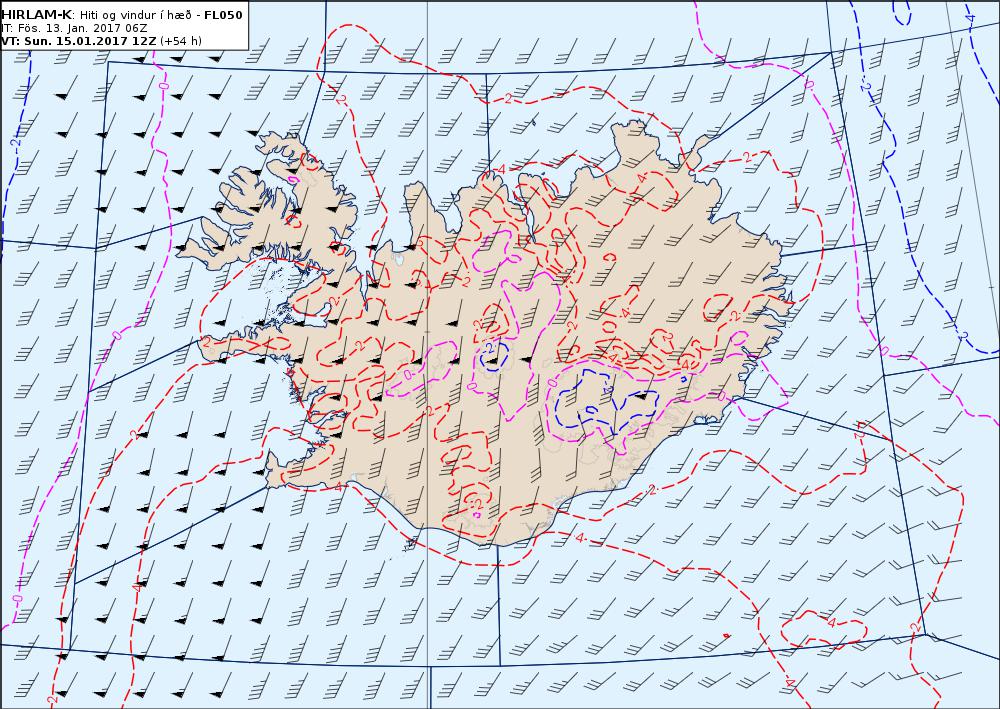This screenshot has height=709, width=1000.
Task: Click the blue -4 contour label
Action: [971, 19]
